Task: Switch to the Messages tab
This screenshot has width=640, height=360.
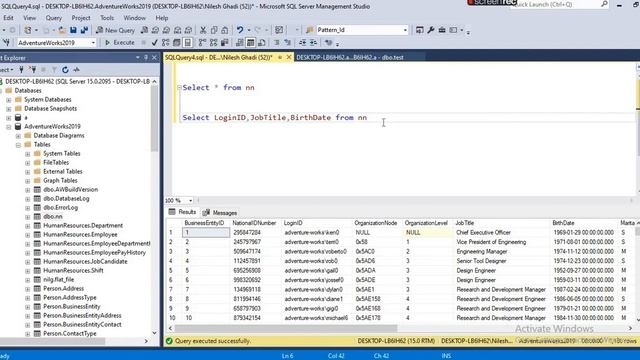Action: [220, 213]
